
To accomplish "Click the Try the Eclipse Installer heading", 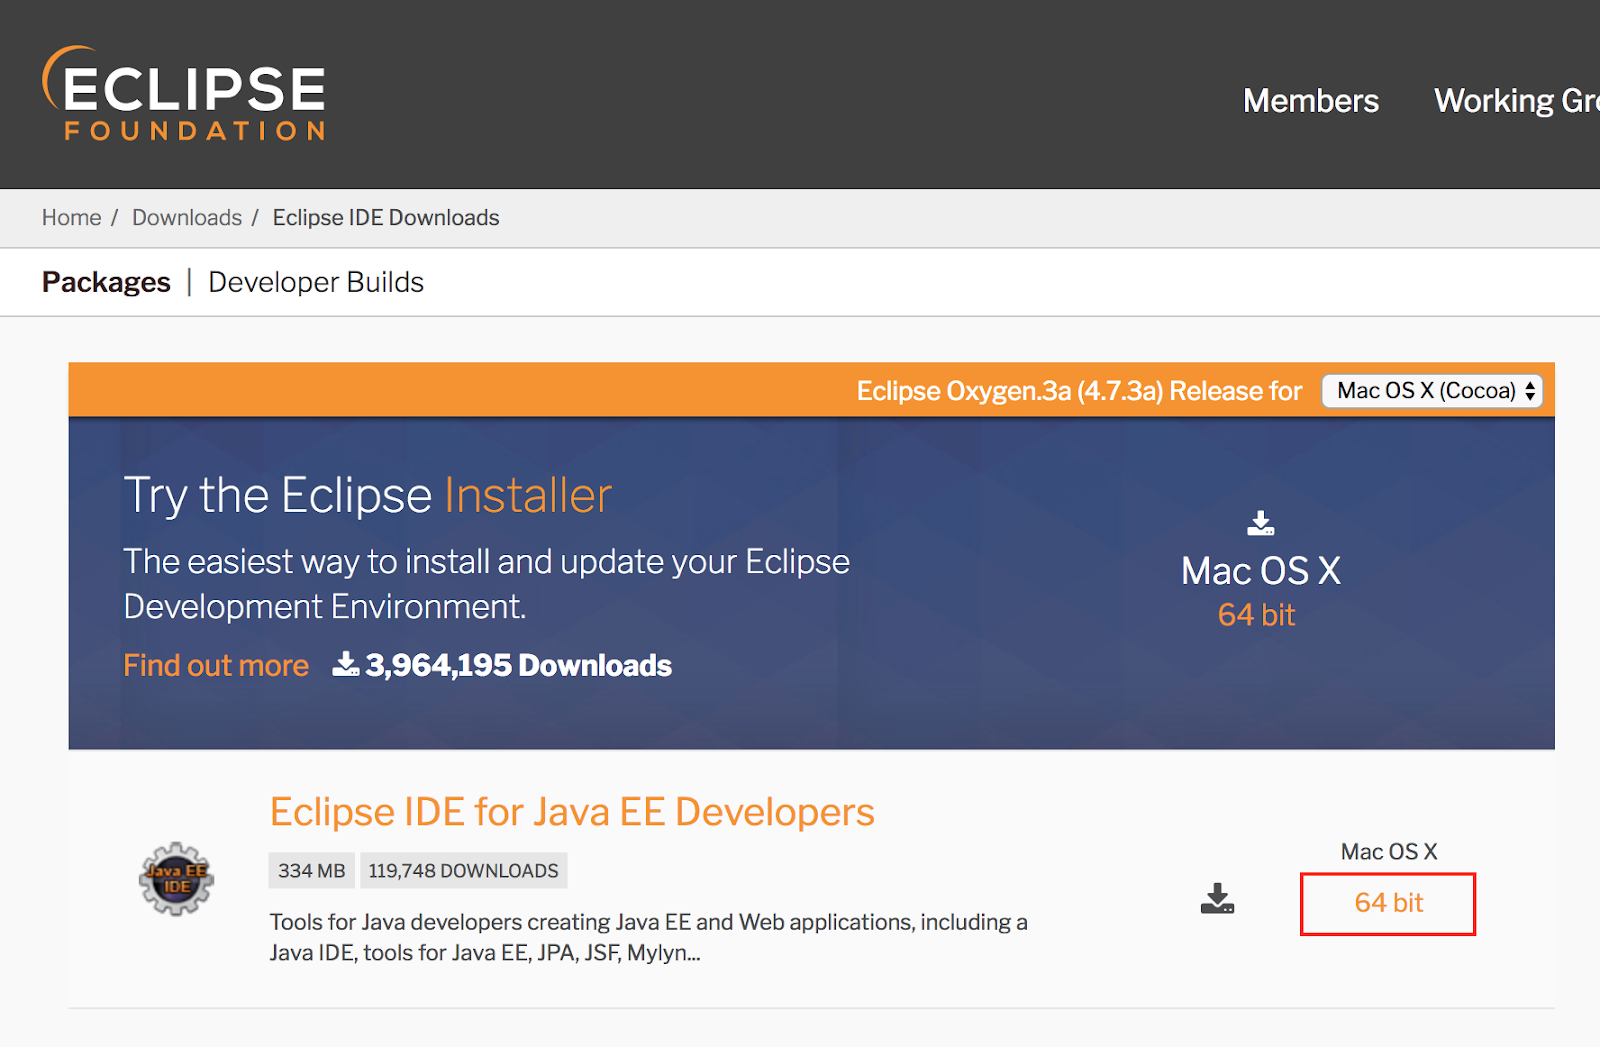I will pyautogui.click(x=368, y=495).
